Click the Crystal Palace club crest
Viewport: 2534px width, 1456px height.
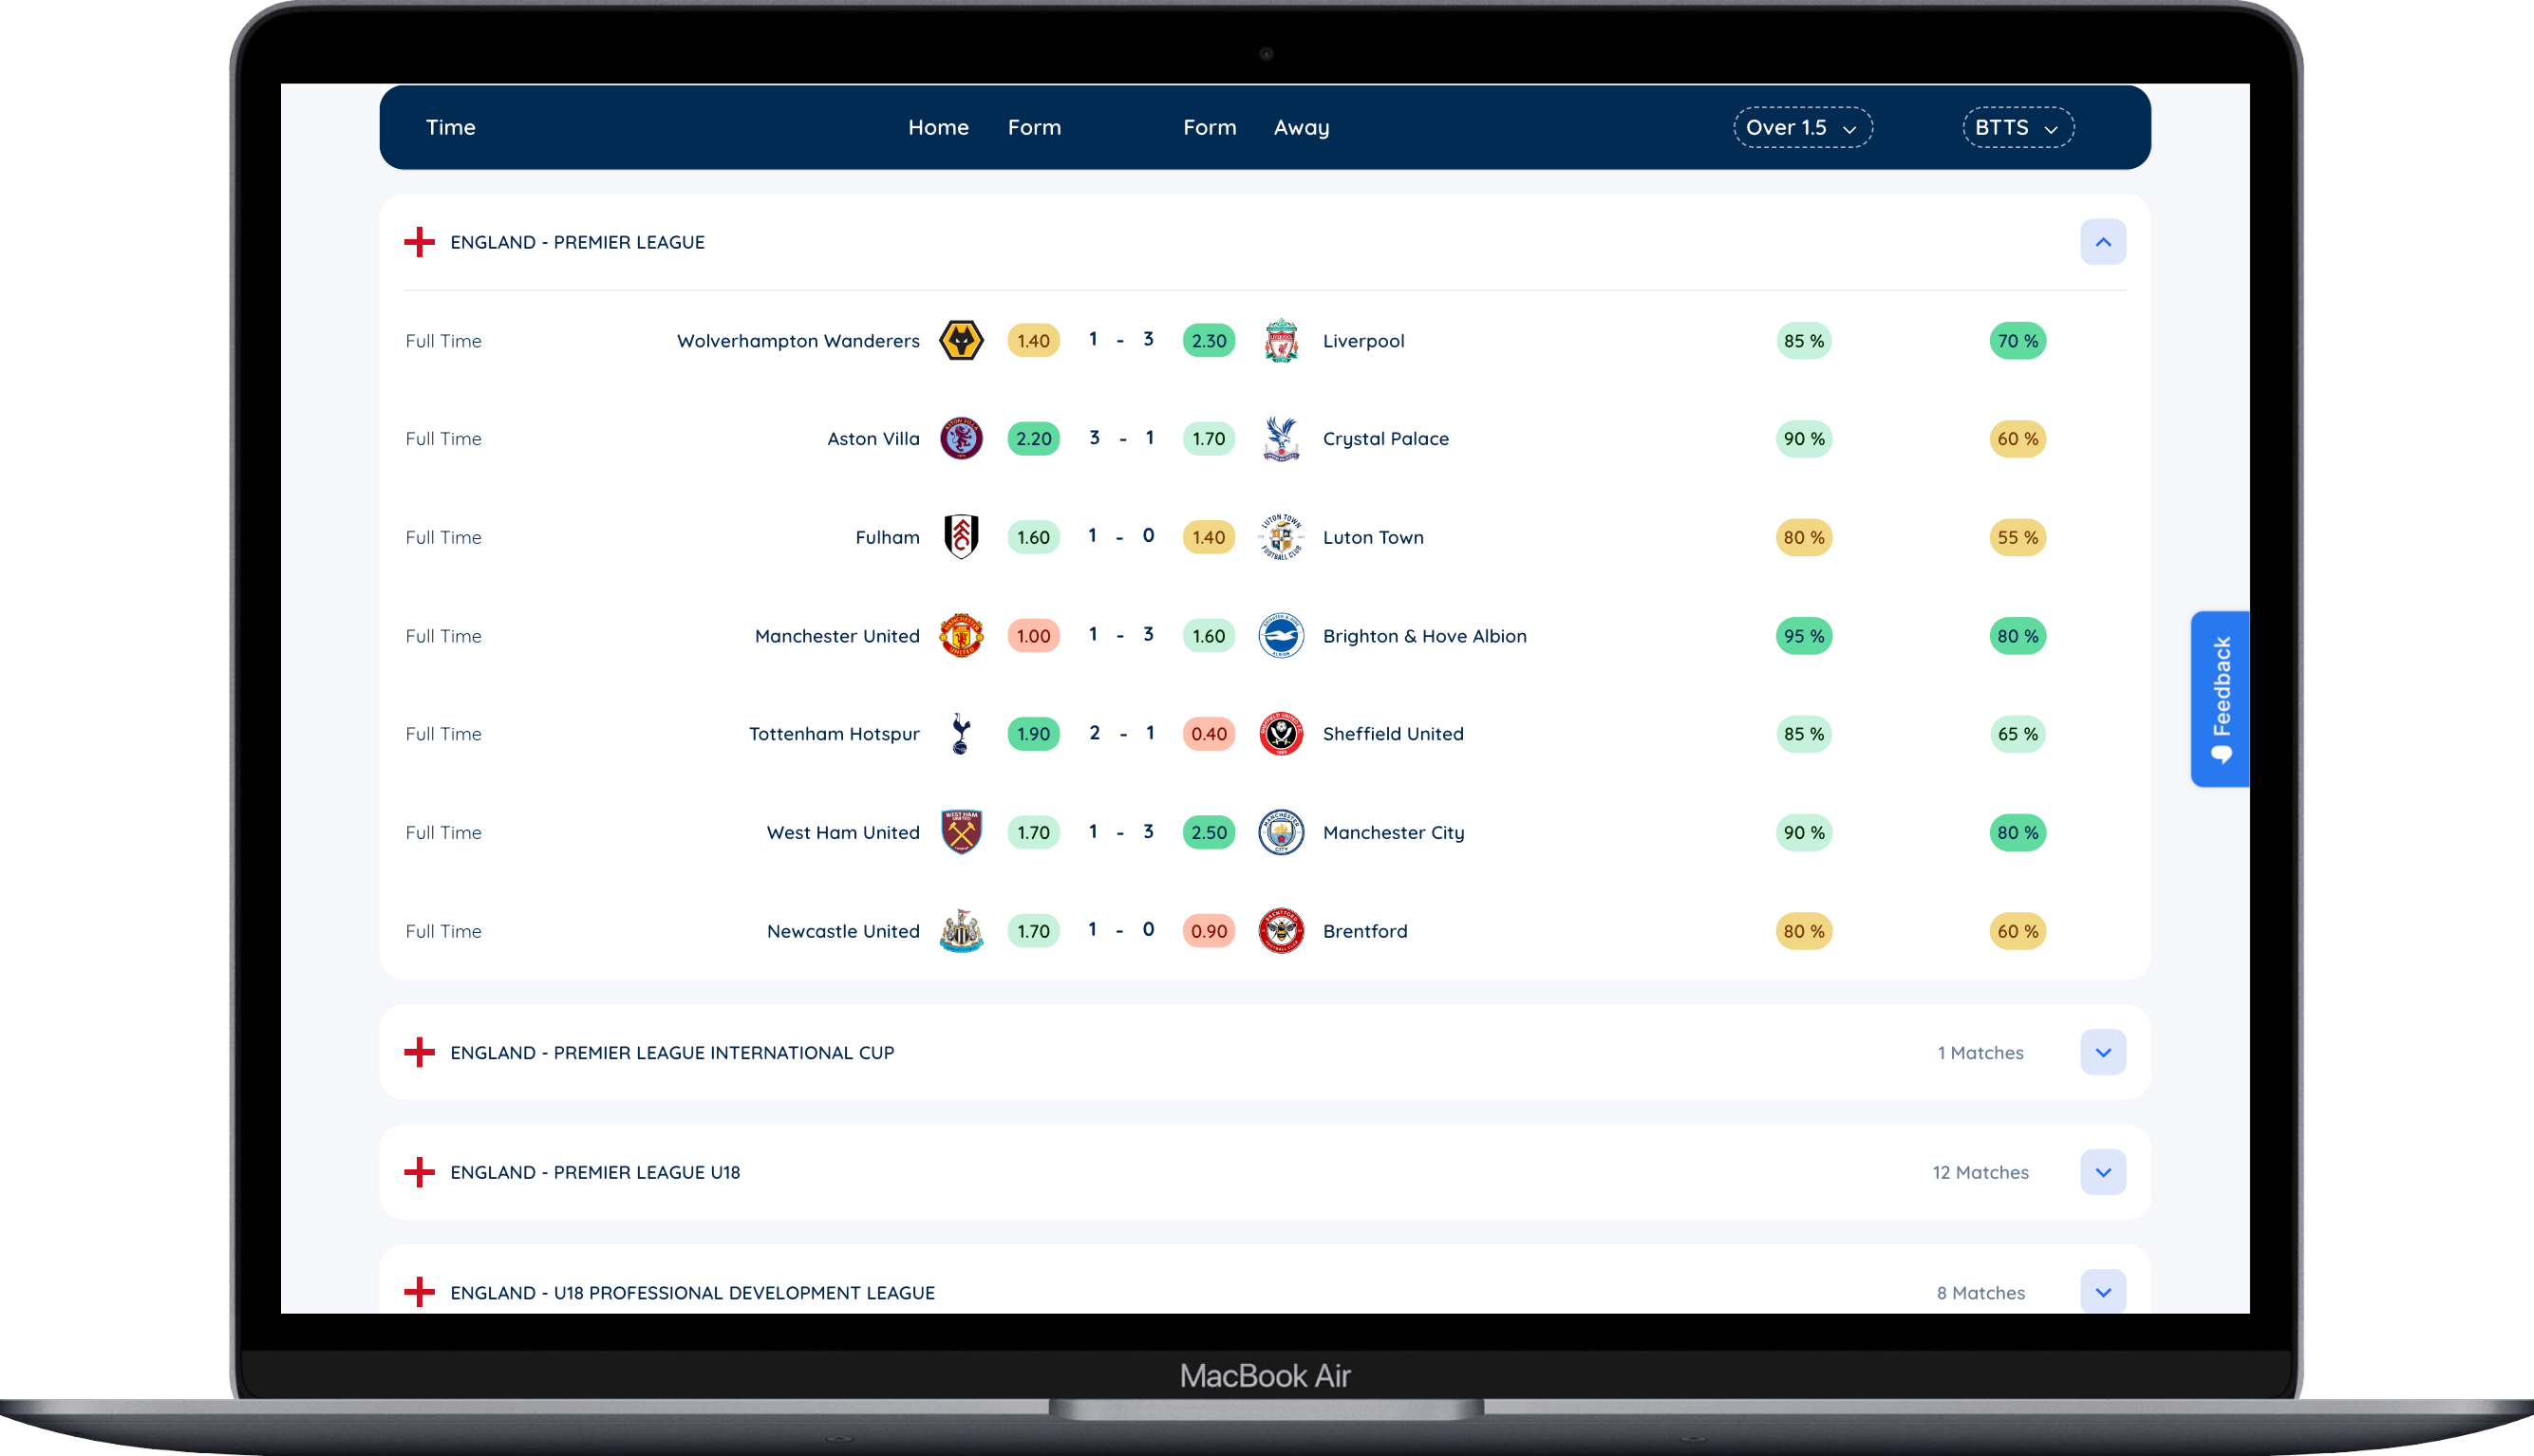(x=1281, y=439)
